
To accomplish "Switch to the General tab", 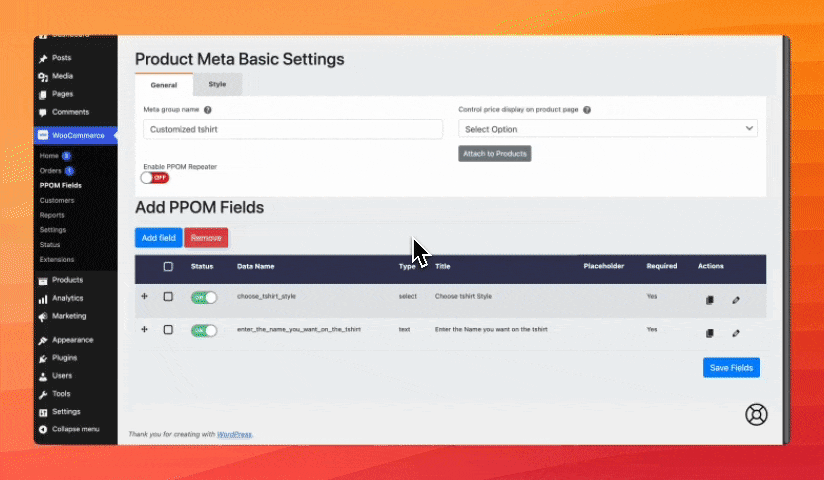I will [x=164, y=85].
